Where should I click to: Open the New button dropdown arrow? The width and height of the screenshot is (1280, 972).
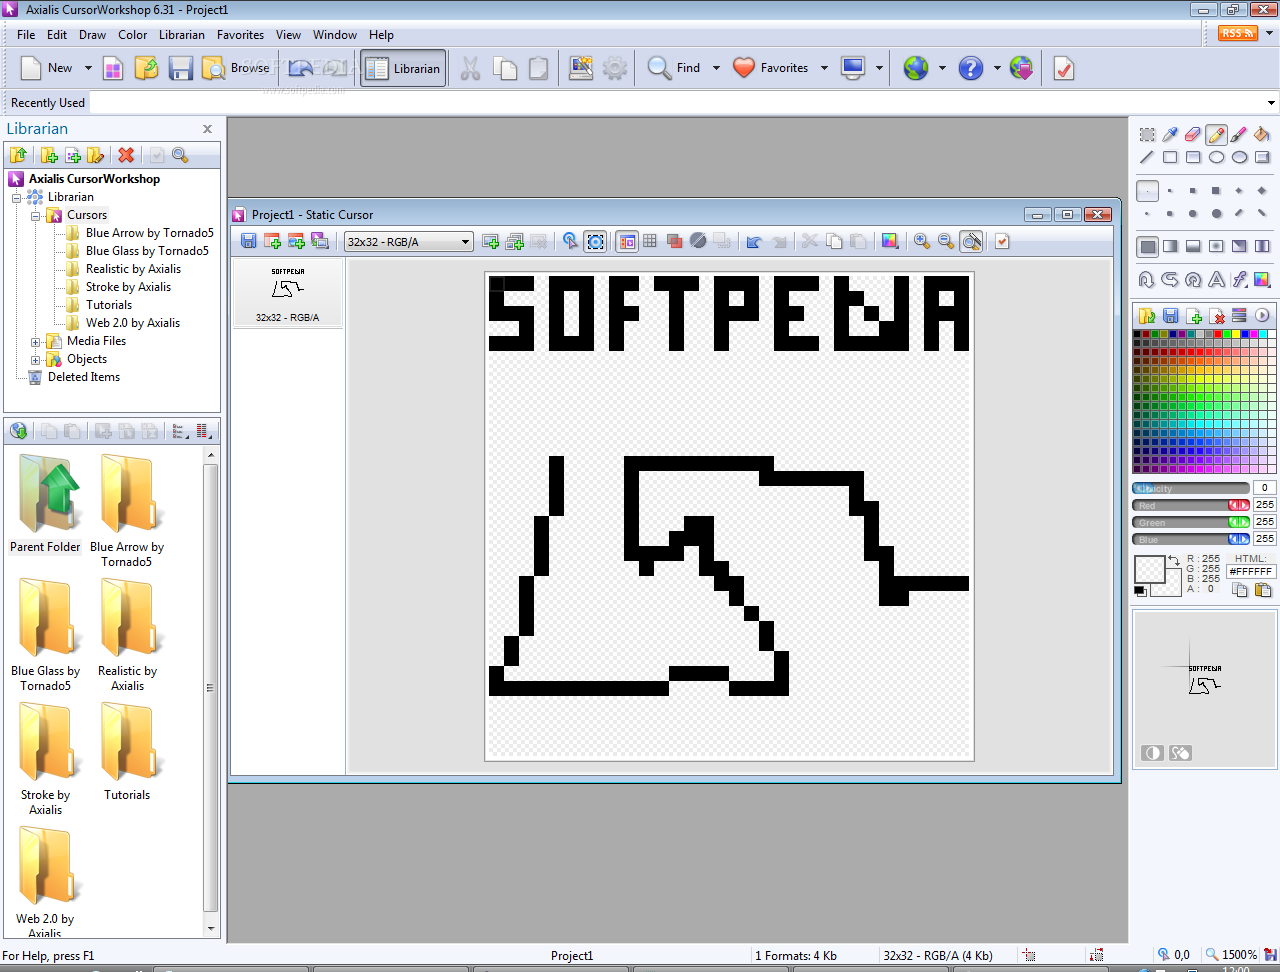(88, 68)
